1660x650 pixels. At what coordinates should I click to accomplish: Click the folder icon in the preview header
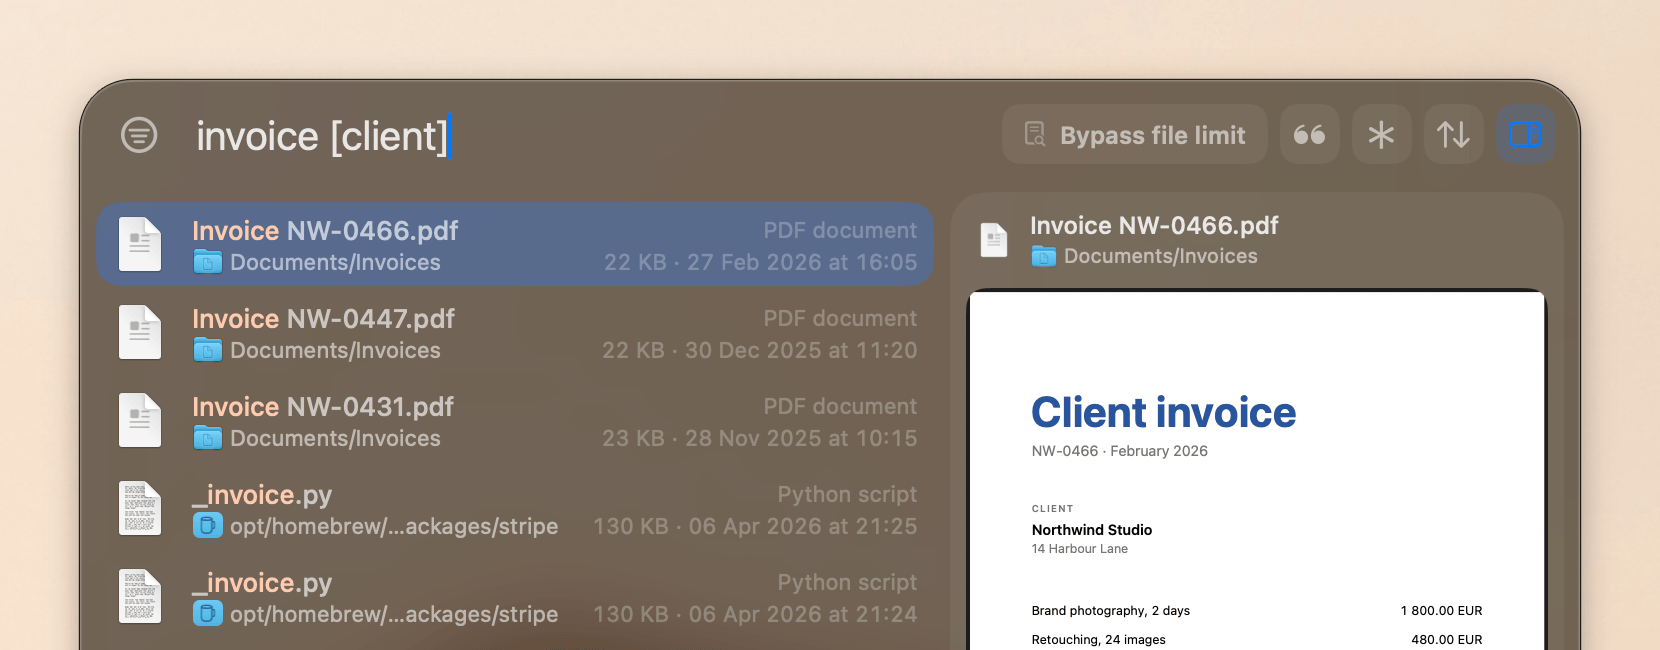tap(1044, 257)
